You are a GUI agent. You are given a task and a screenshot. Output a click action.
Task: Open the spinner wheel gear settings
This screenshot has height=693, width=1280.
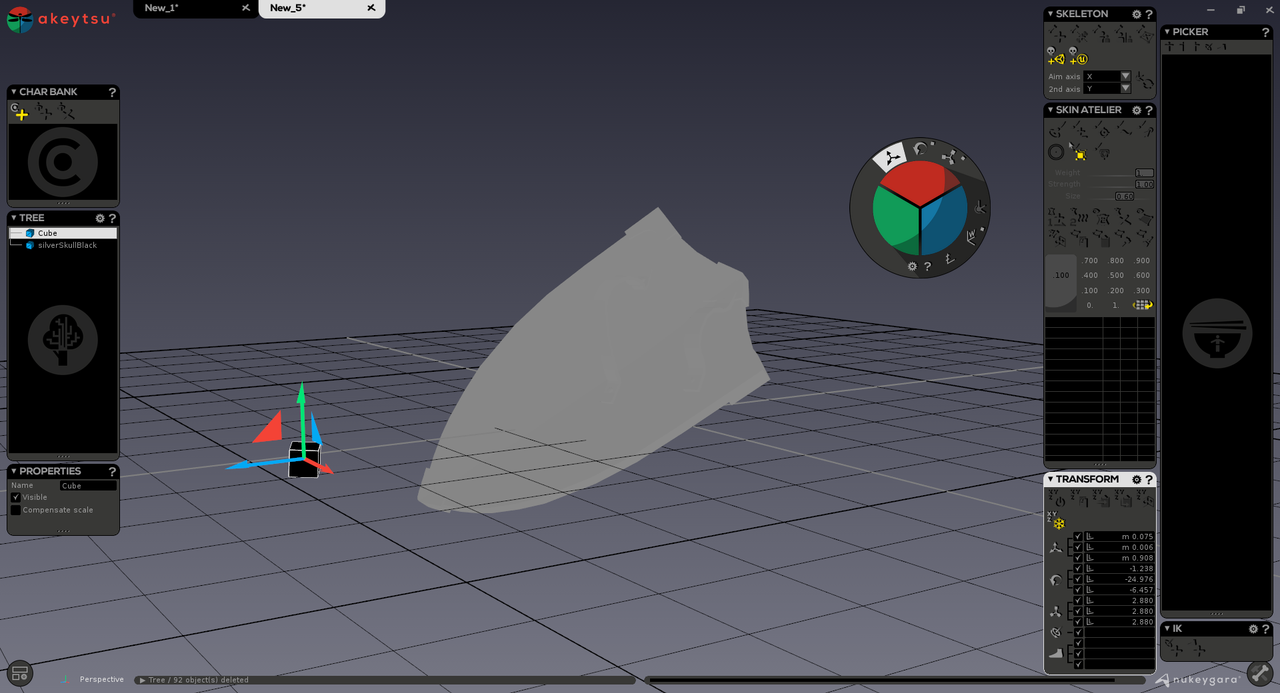912,267
